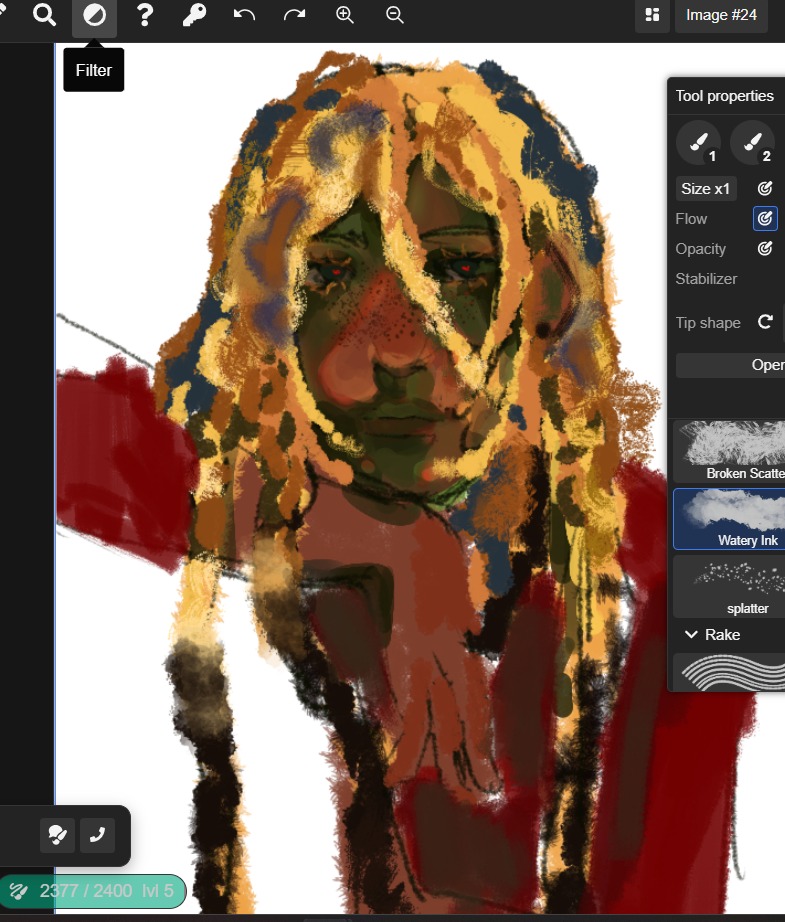Click the Flow label
This screenshot has height=922, width=785.
[x=691, y=219]
